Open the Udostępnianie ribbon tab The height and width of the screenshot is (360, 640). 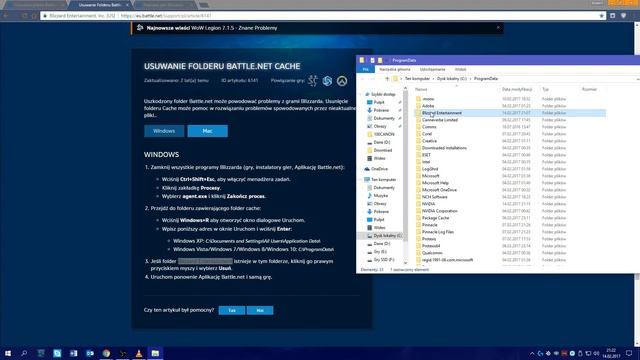[433, 69]
